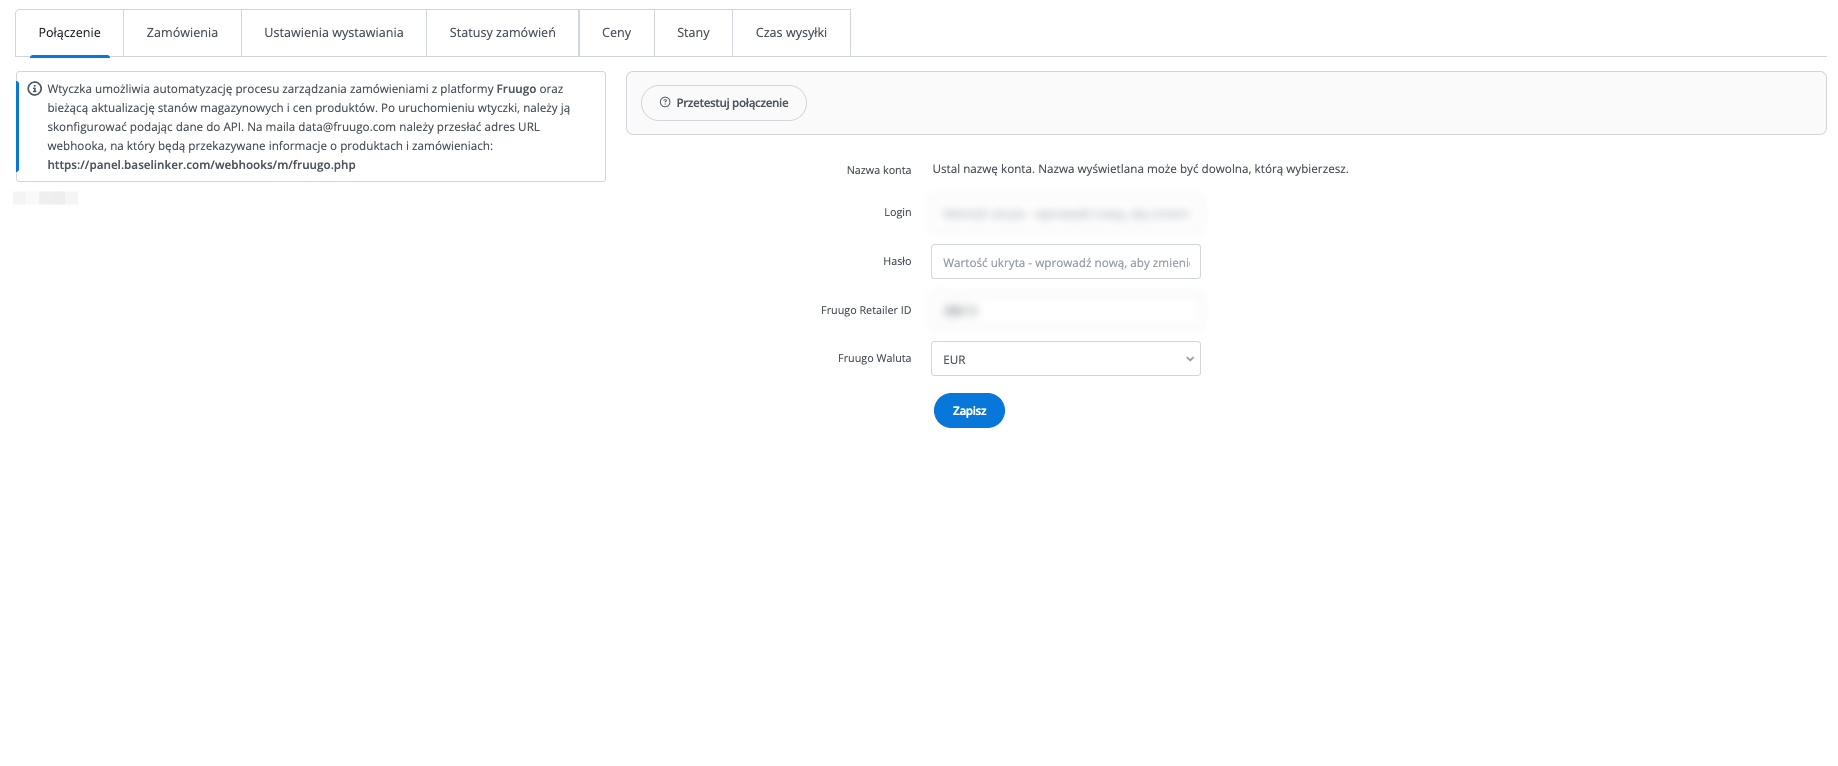Focus the Hasło password field
The height and width of the screenshot is (766, 1838).
1065,262
